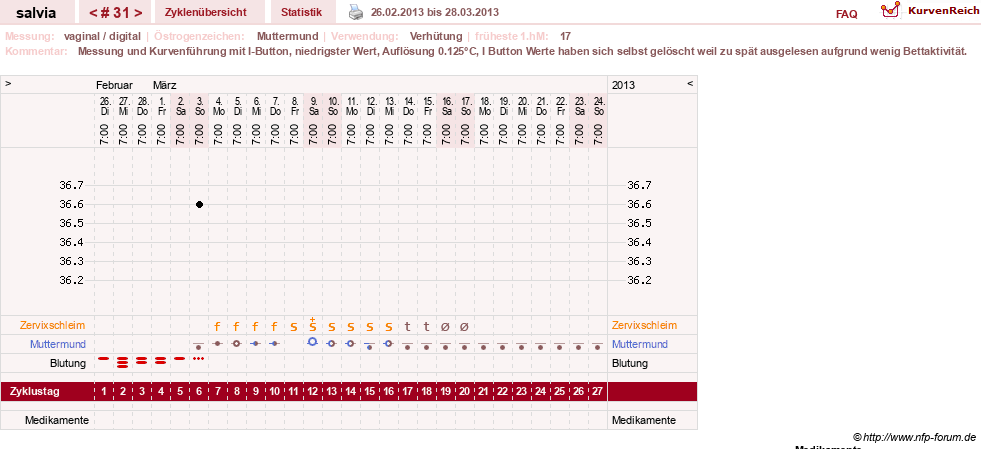Click the date header 9. Sa
Viewport: 981px width, 449px height.
click(313, 106)
